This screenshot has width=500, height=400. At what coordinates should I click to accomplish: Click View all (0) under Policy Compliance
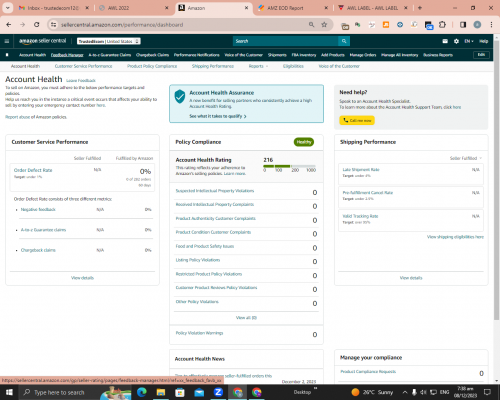pyautogui.click(x=246, y=318)
